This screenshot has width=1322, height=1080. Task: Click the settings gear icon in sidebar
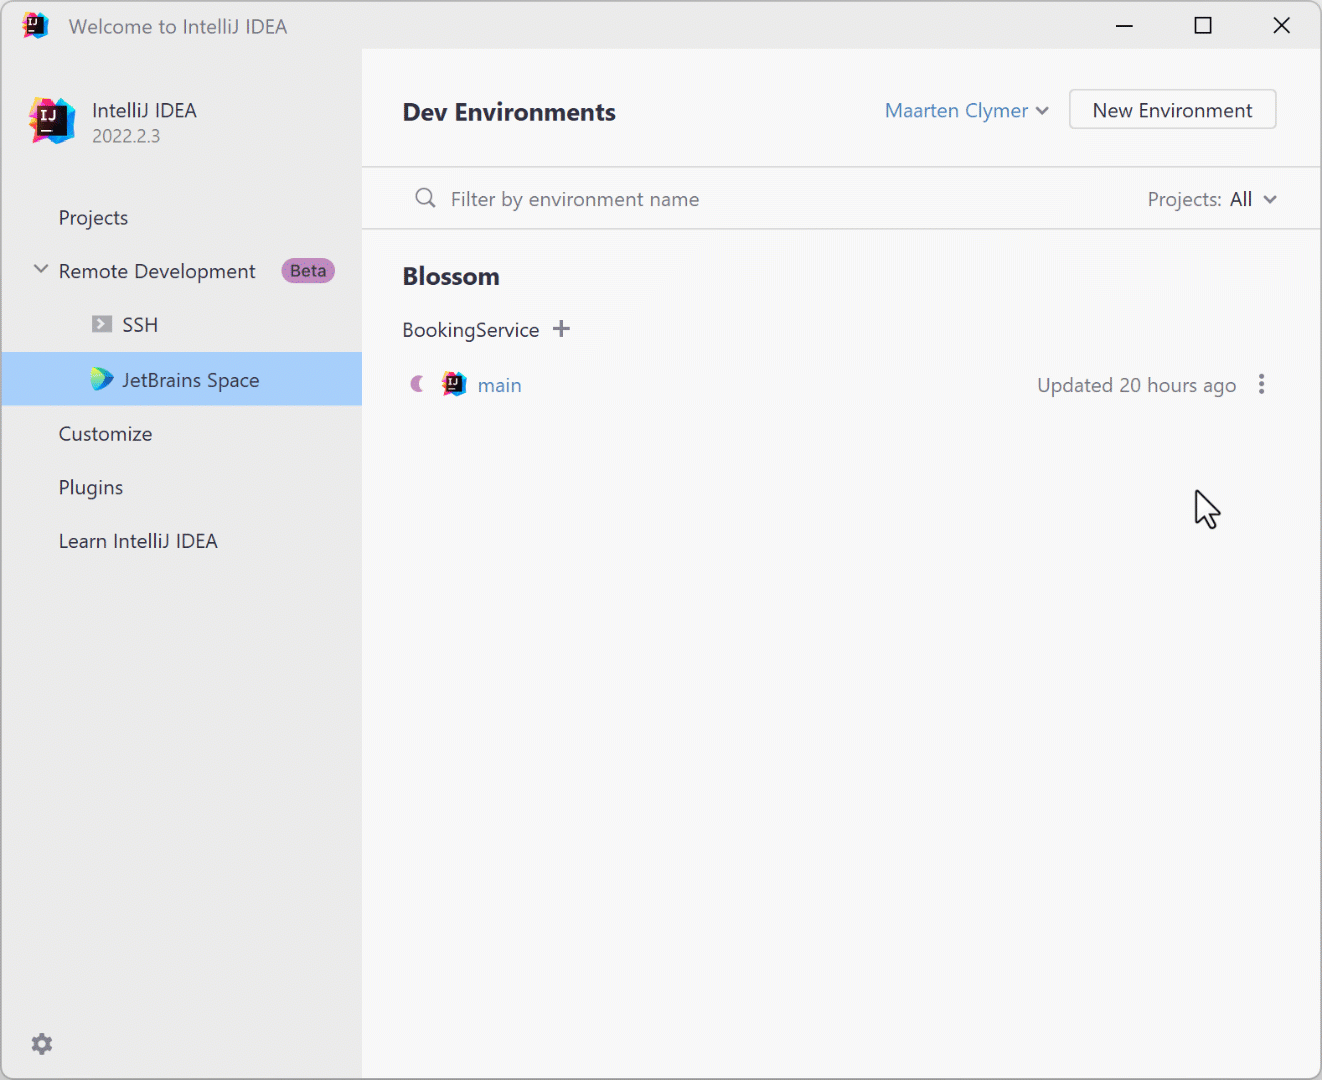coord(42,1044)
